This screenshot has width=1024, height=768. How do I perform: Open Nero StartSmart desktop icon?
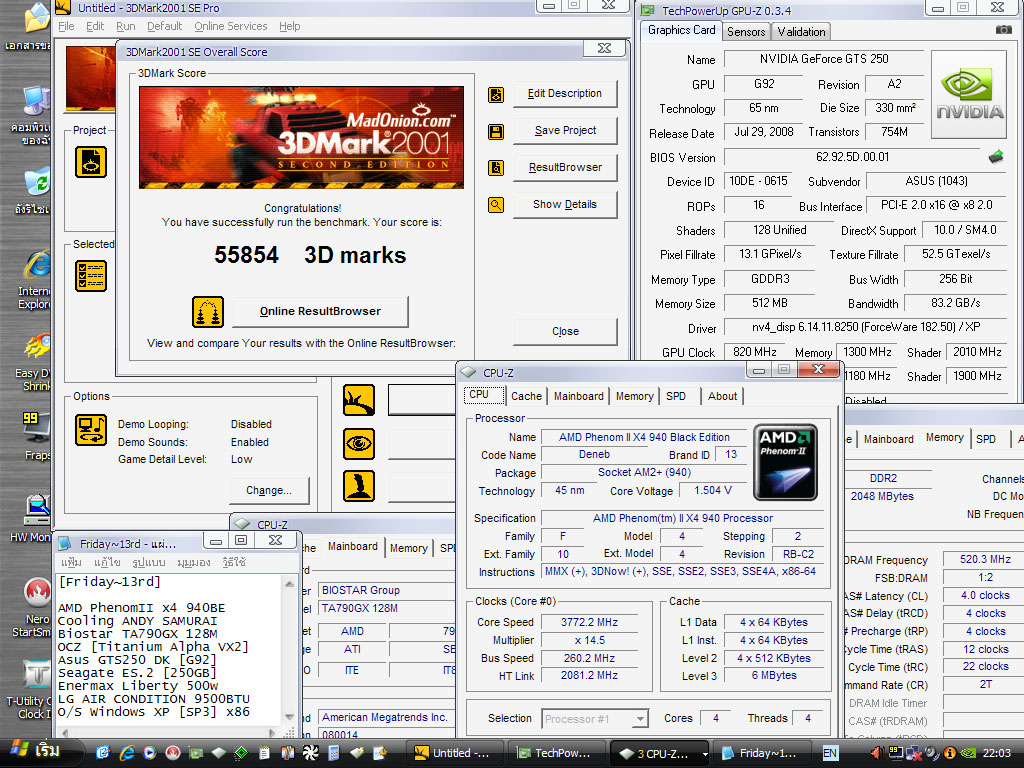coord(33,608)
